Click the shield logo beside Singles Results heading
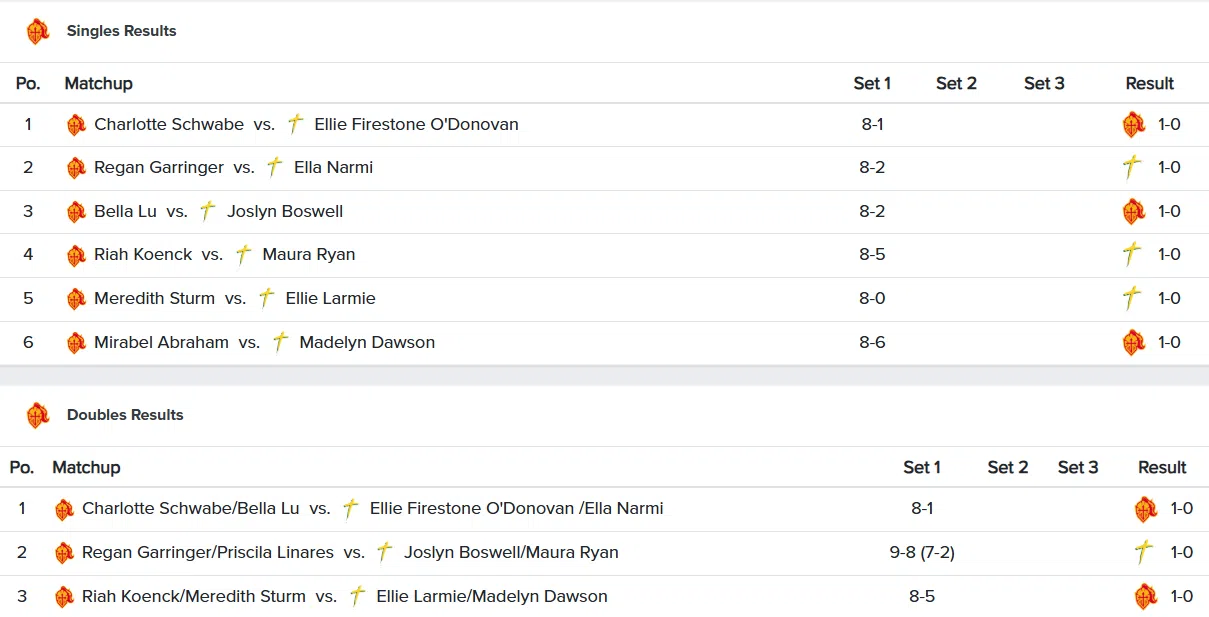This screenshot has width=1209, height=617. 37,31
